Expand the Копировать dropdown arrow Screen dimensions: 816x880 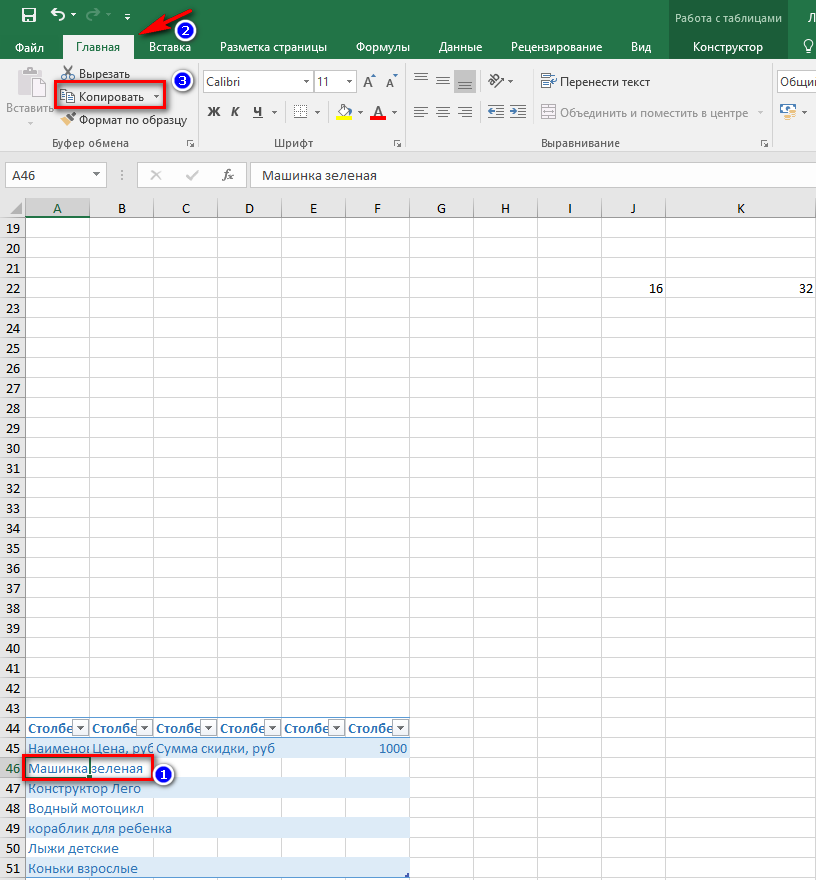coord(157,97)
